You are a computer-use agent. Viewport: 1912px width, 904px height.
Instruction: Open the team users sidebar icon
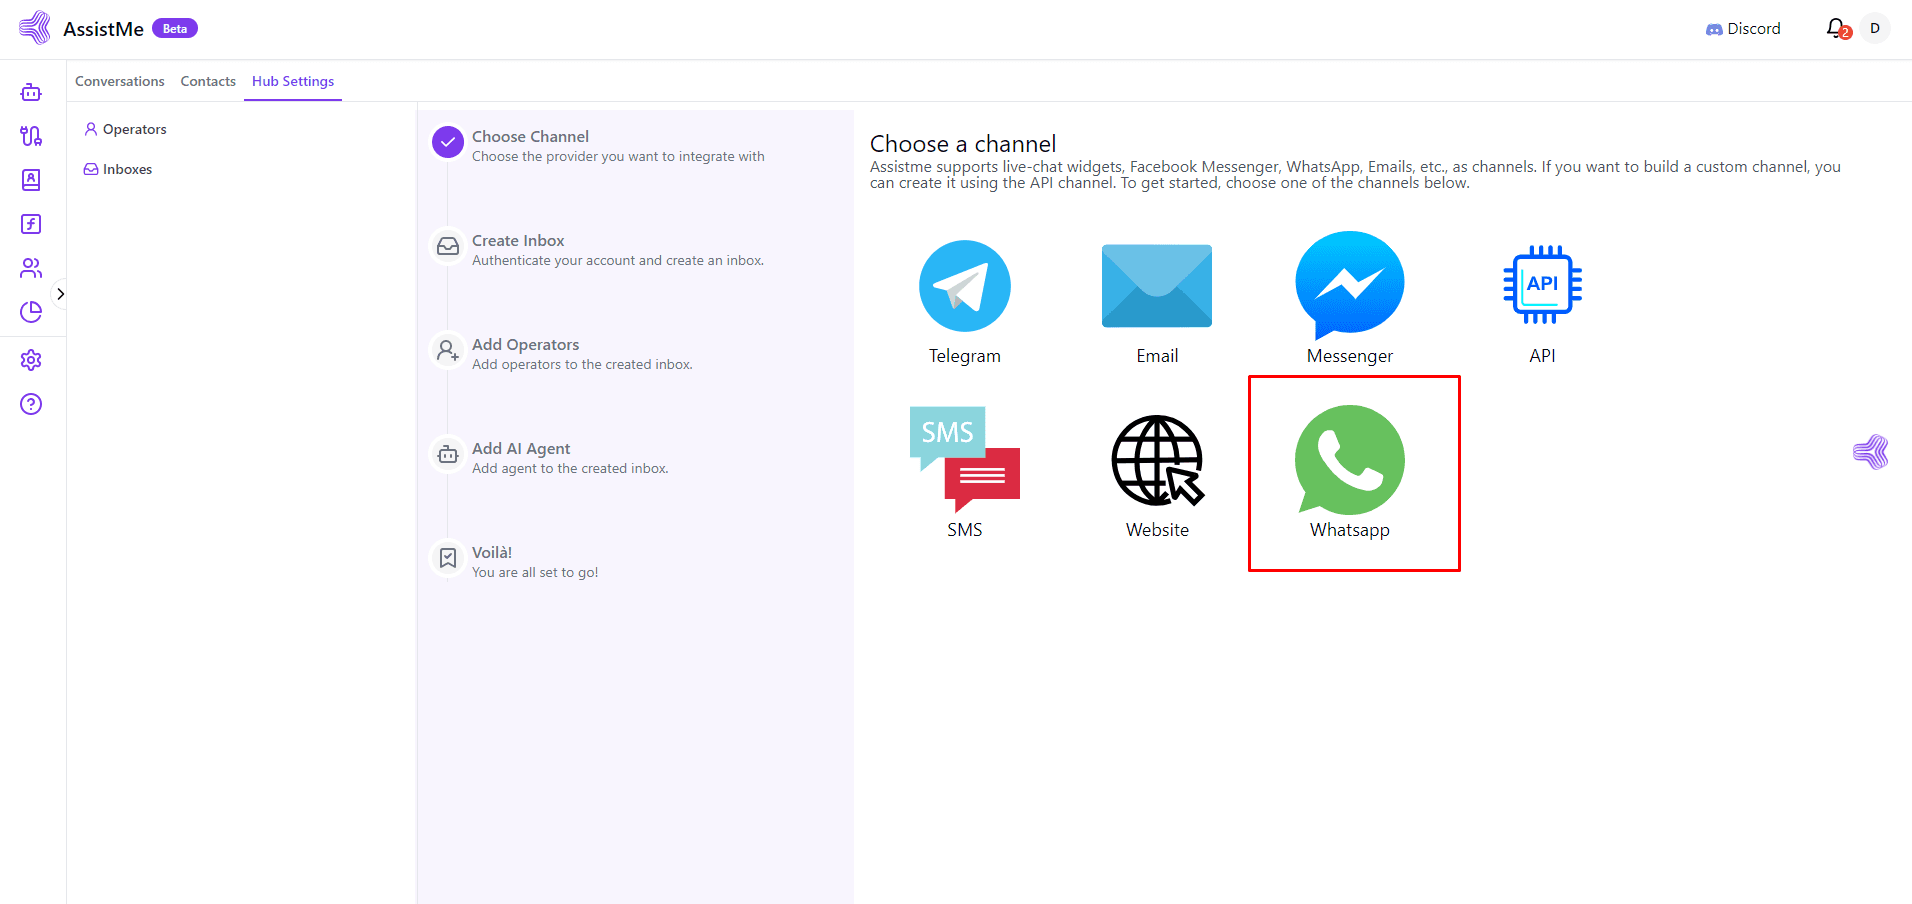coord(31,268)
